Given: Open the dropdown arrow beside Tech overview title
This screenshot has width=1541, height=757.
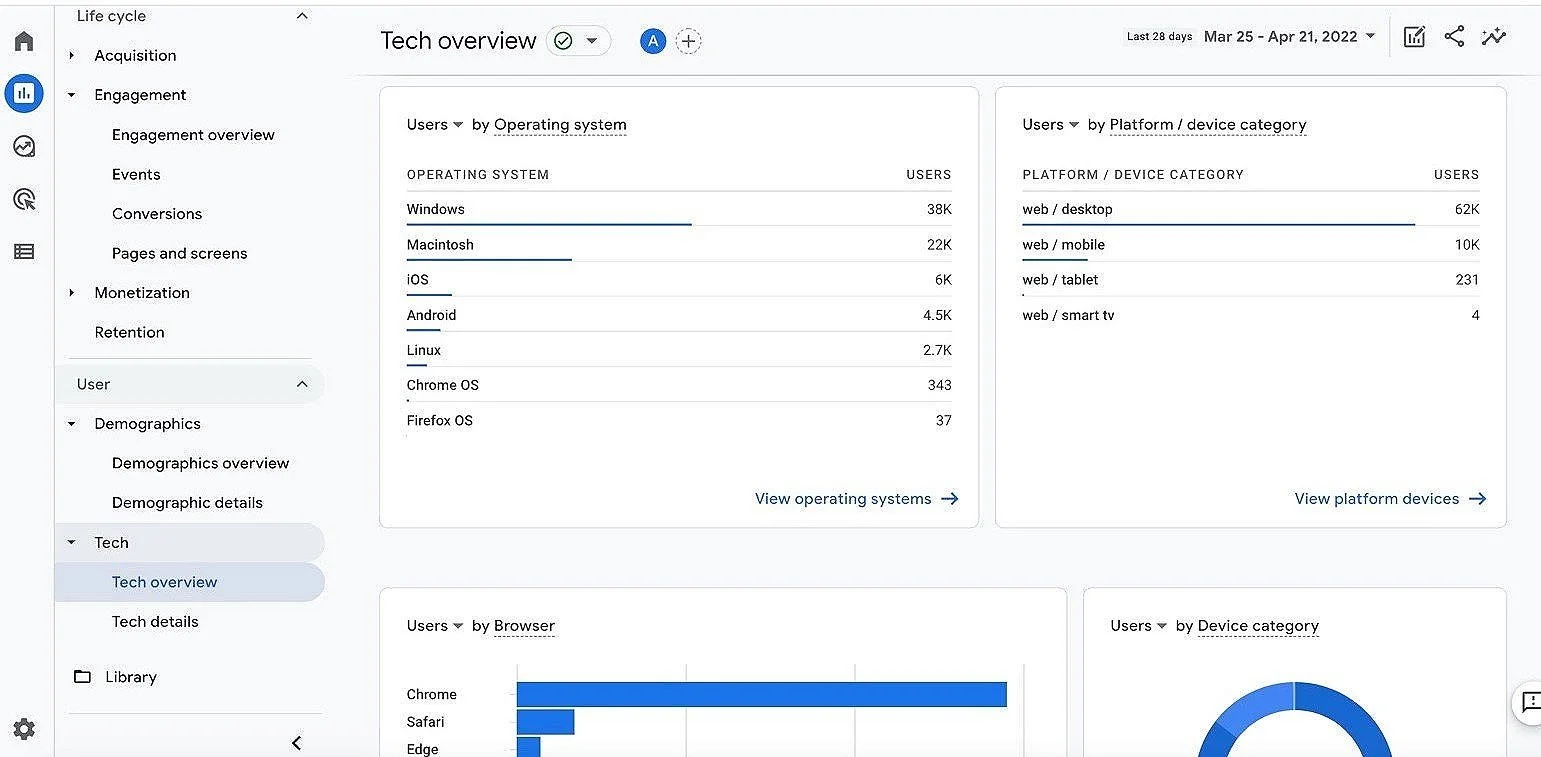Looking at the screenshot, I should [x=592, y=41].
